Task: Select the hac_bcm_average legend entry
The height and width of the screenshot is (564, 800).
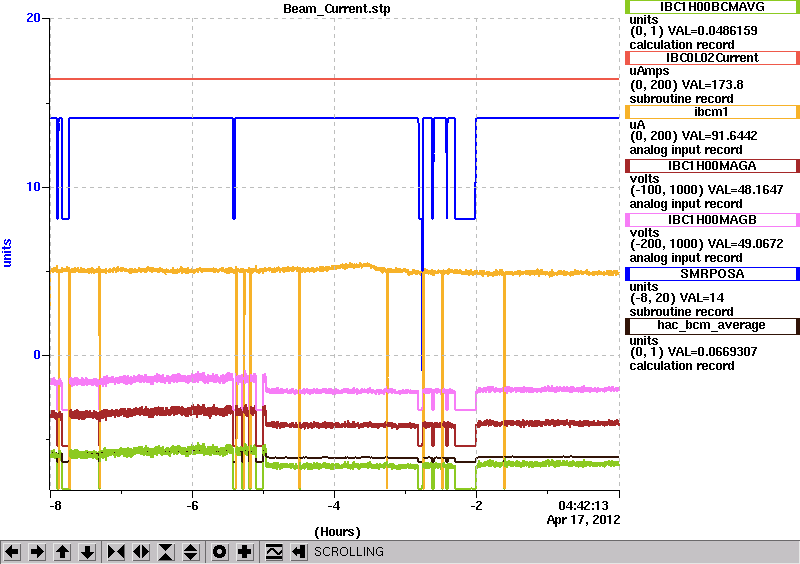Action: pos(712,326)
